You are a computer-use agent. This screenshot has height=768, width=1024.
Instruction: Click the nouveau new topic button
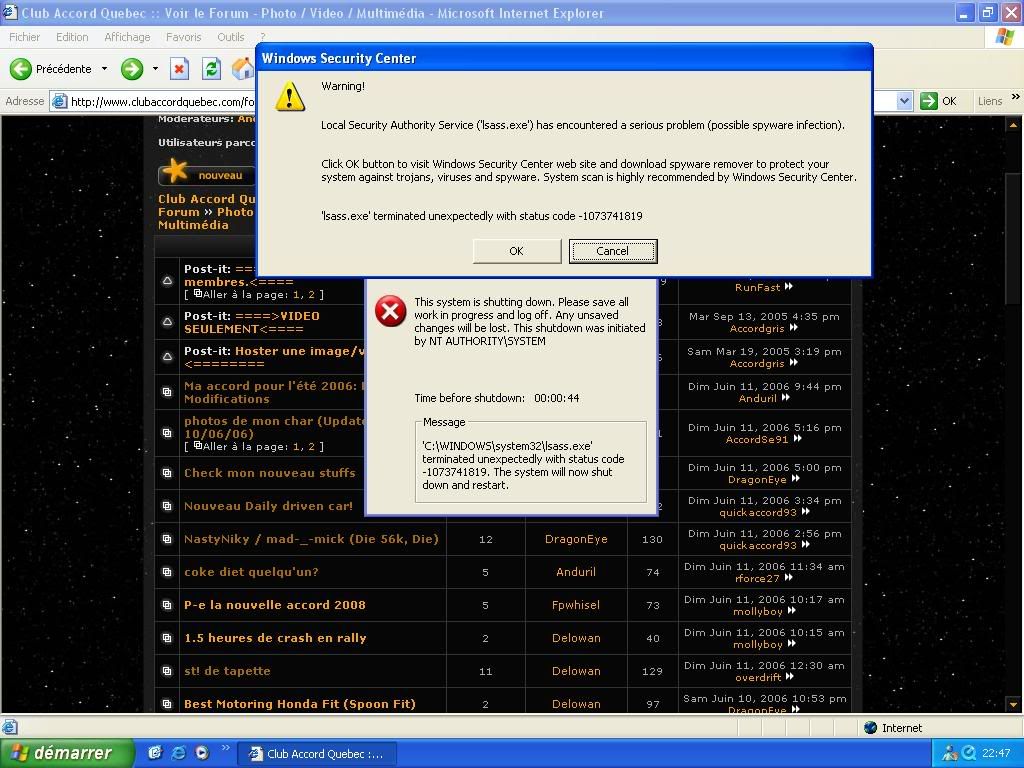click(x=207, y=172)
